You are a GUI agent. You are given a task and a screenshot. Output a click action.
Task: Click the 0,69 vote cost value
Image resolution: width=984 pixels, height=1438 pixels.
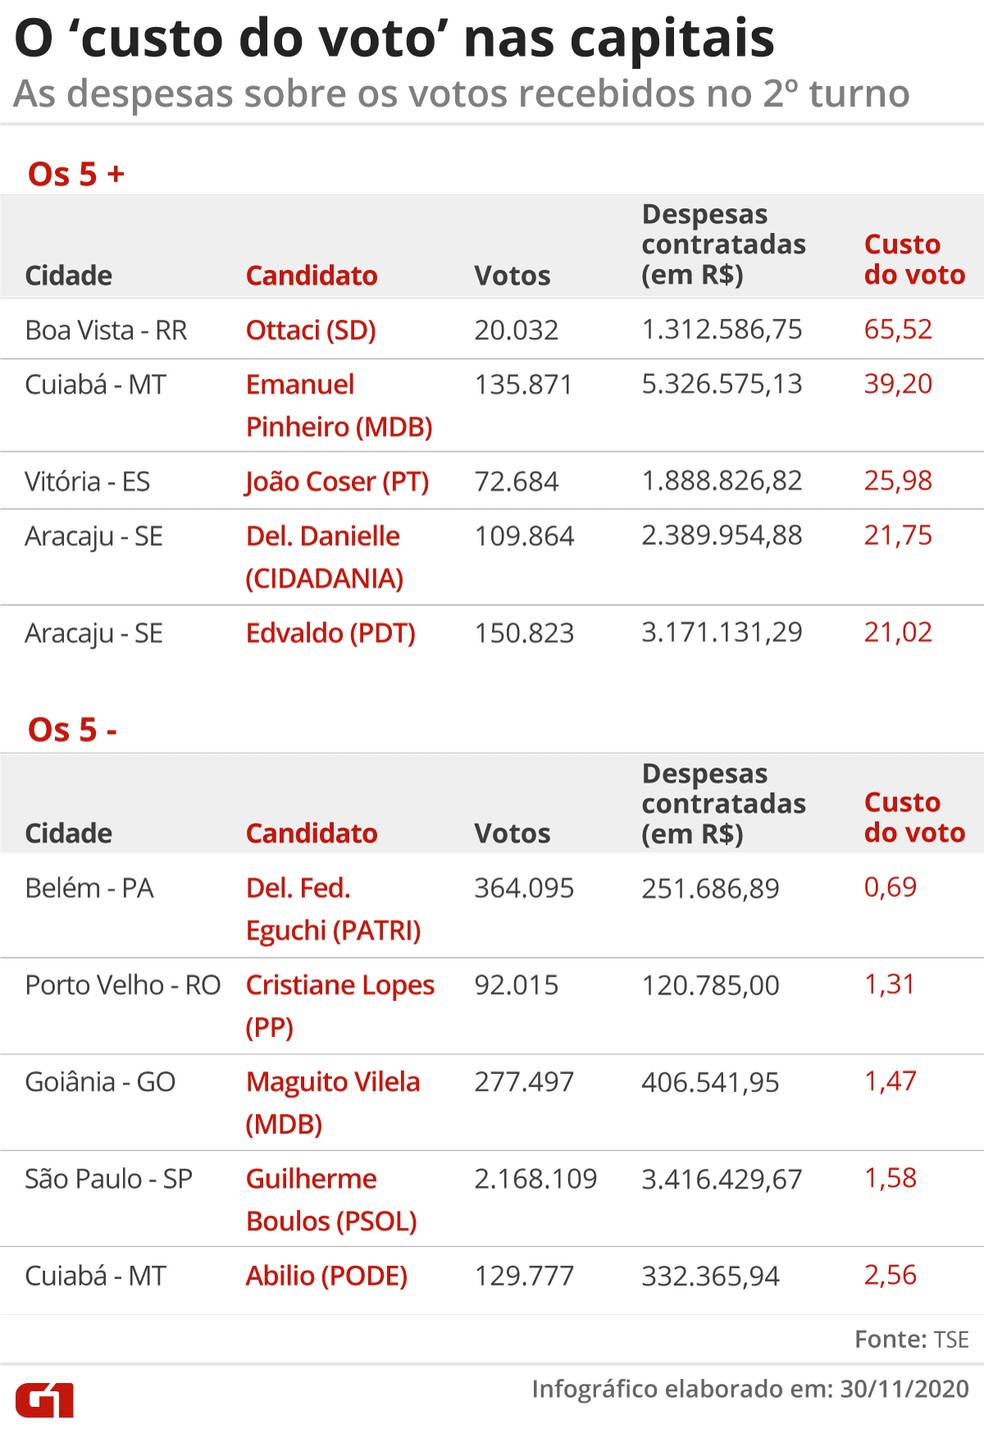890,887
